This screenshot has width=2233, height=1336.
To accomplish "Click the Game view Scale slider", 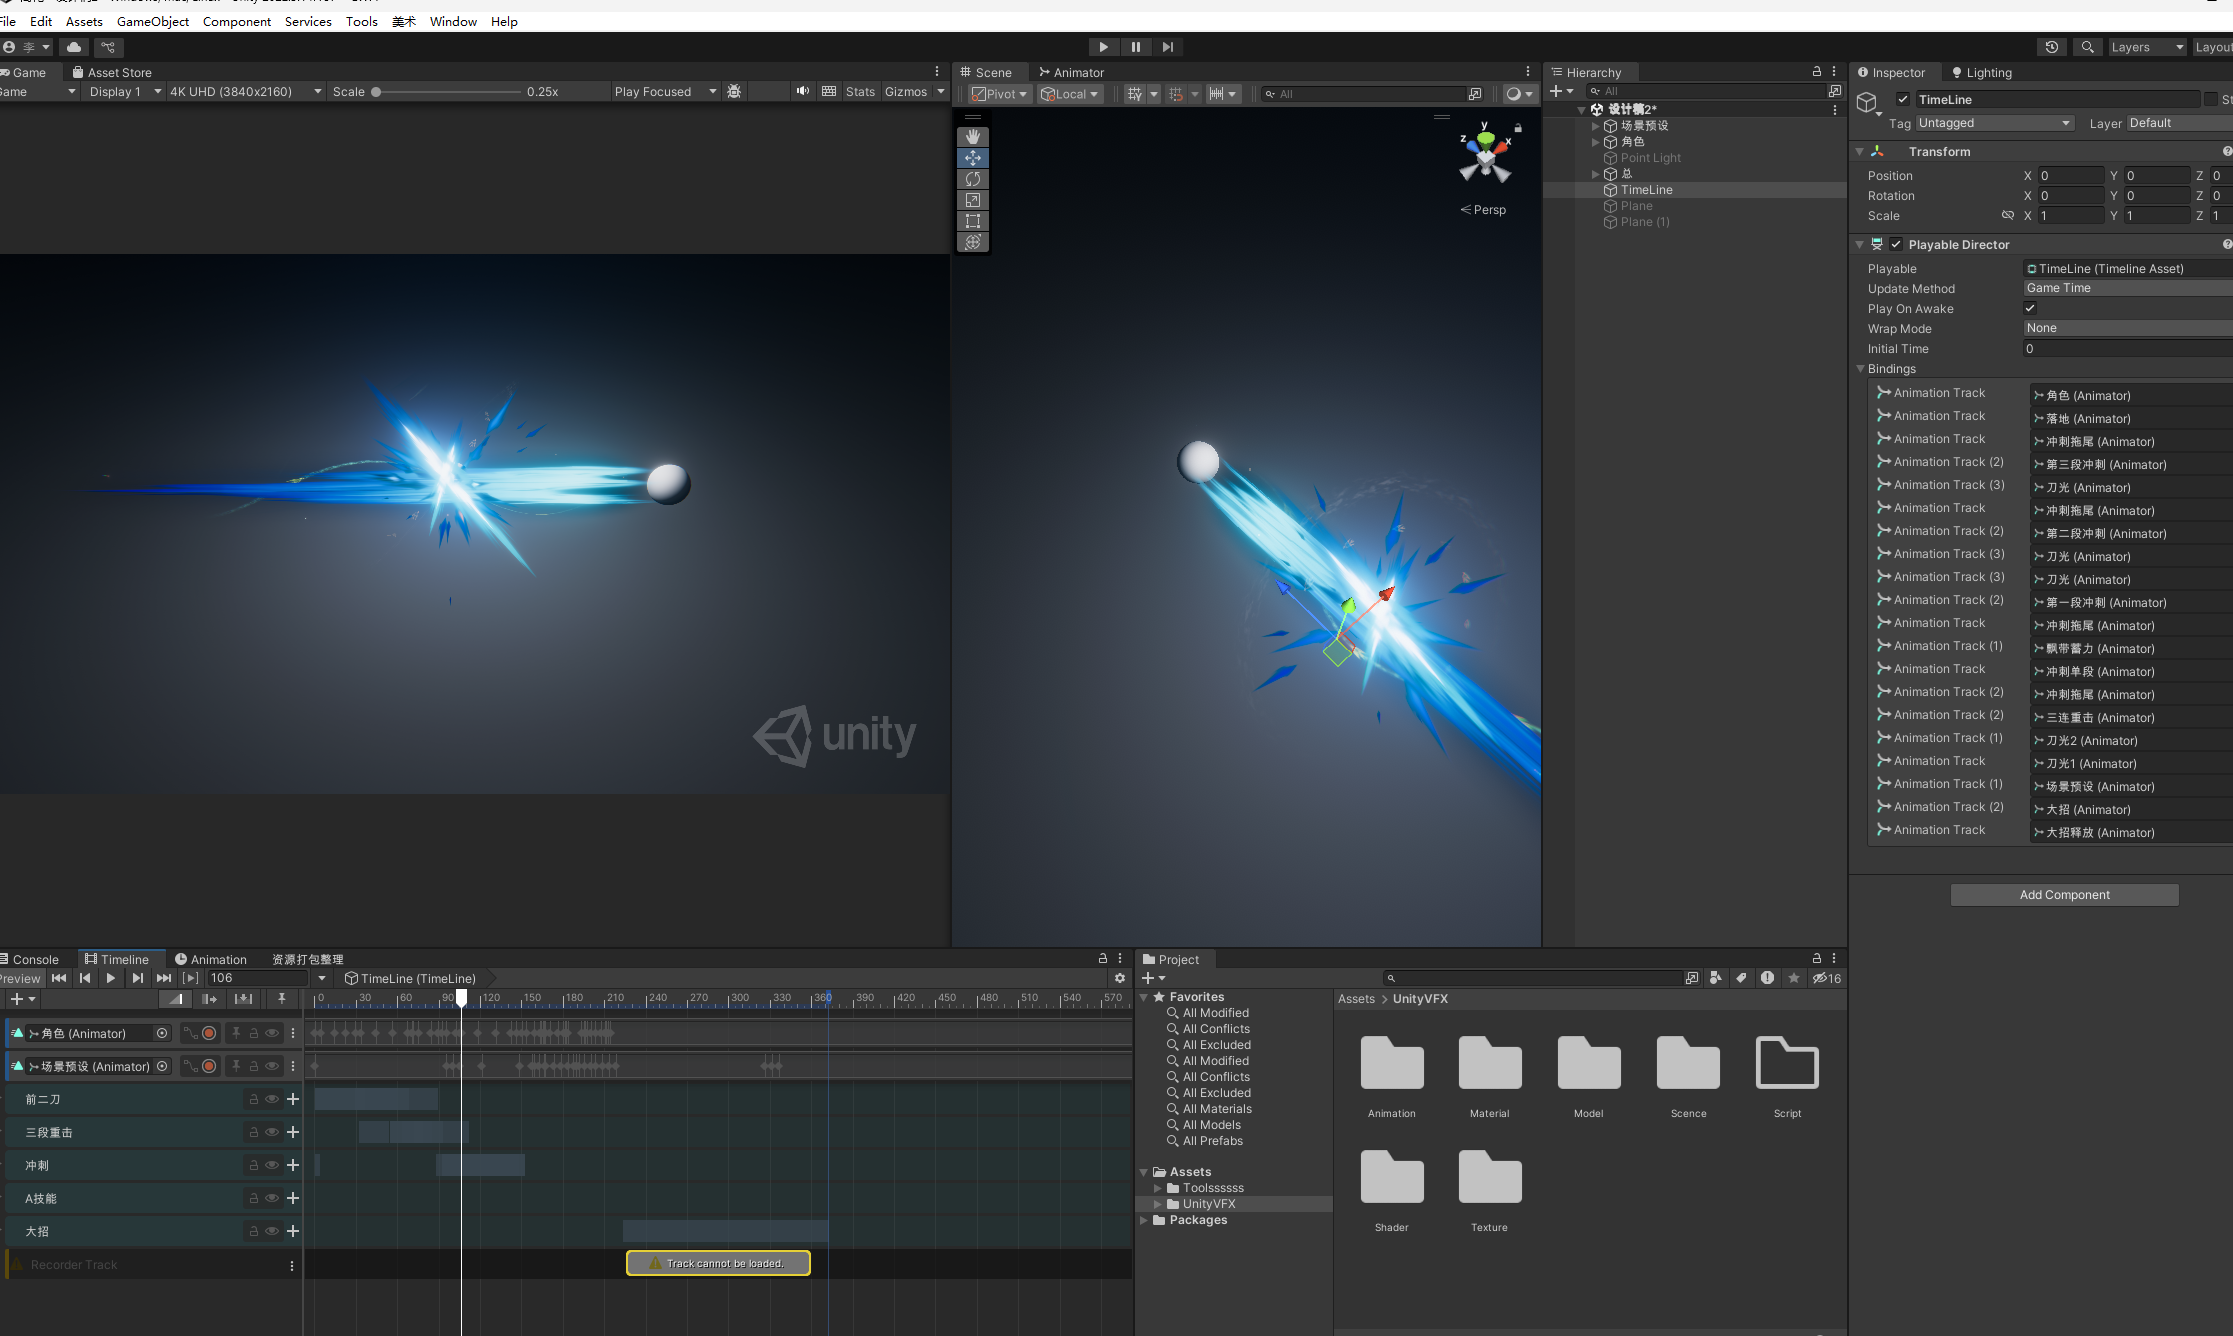I will [446, 91].
